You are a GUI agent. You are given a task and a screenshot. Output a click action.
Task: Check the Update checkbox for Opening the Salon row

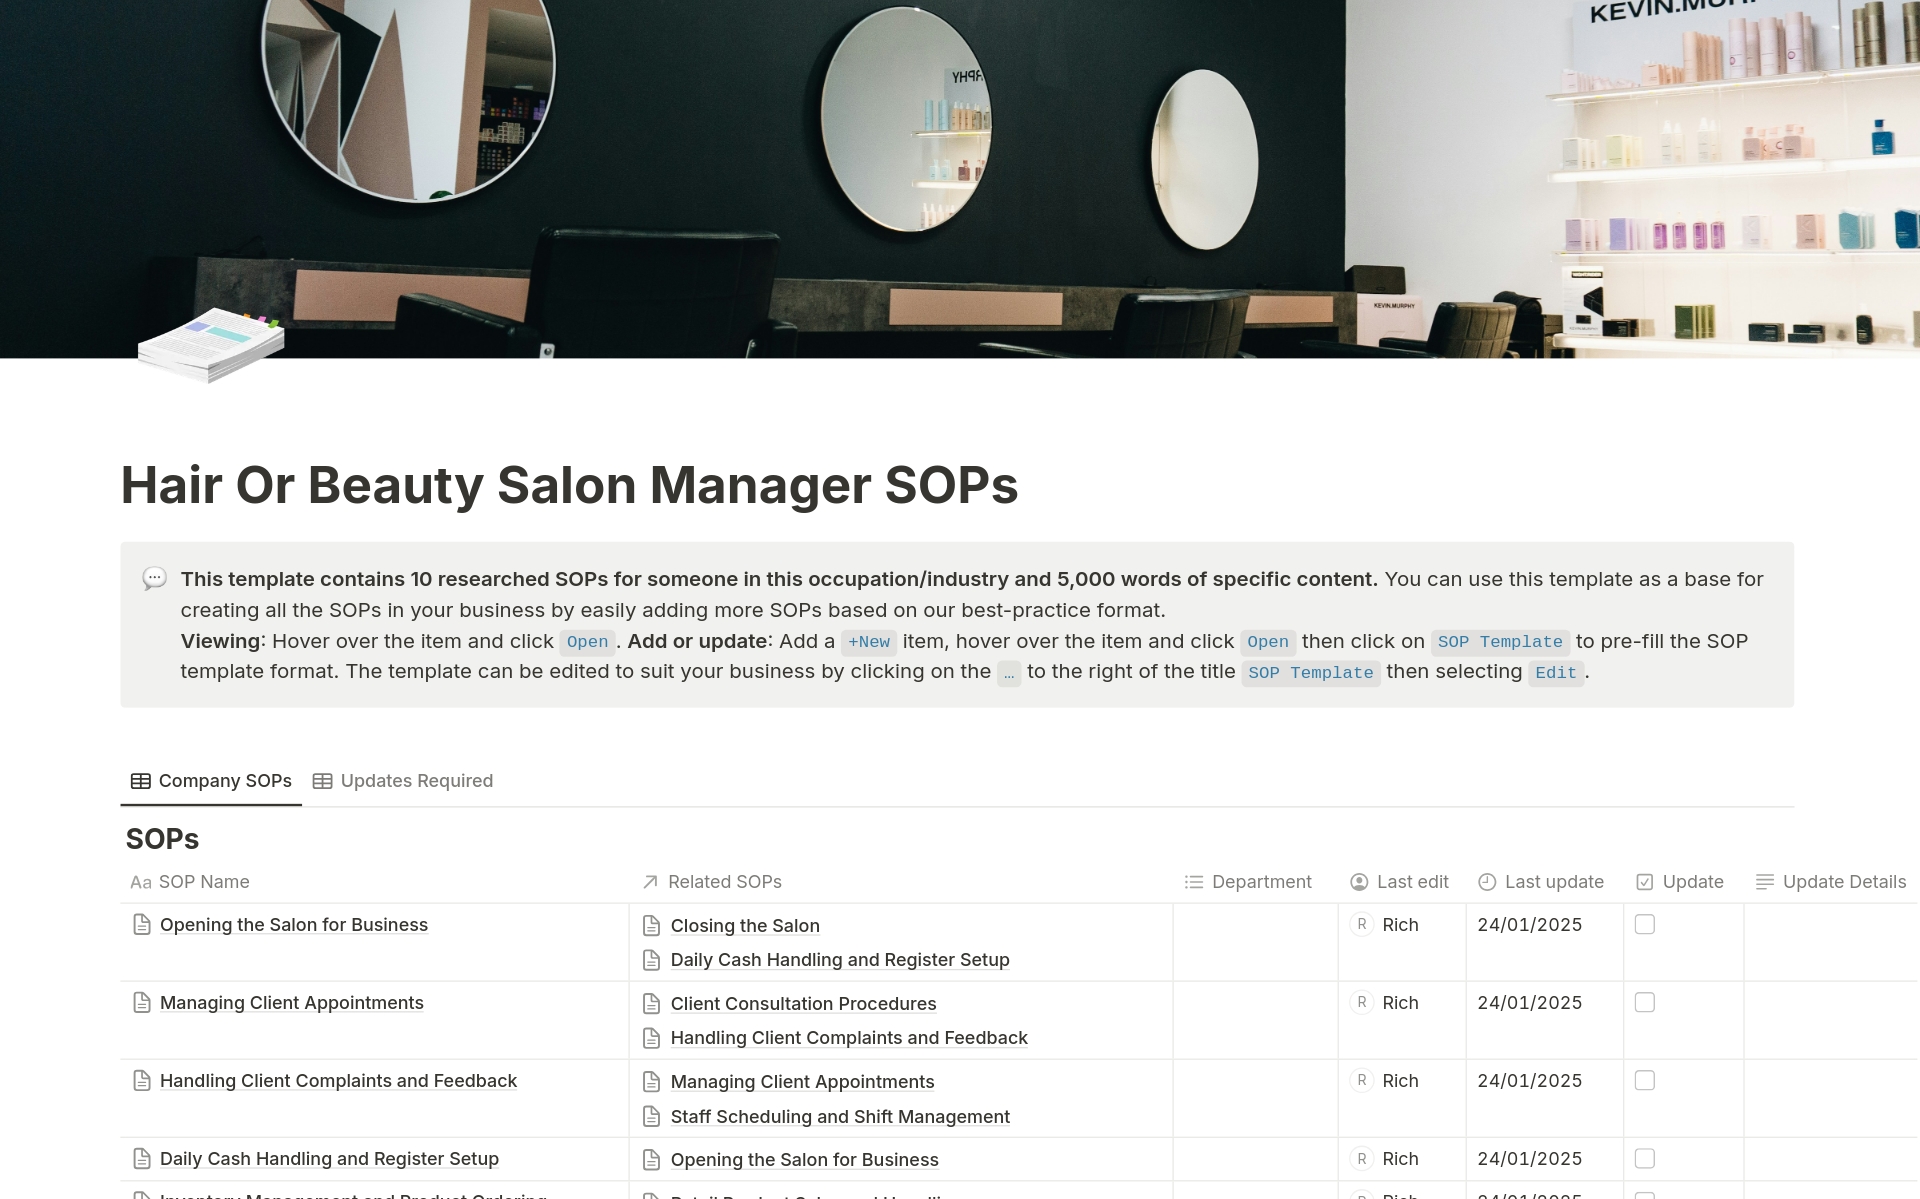[x=1645, y=925]
